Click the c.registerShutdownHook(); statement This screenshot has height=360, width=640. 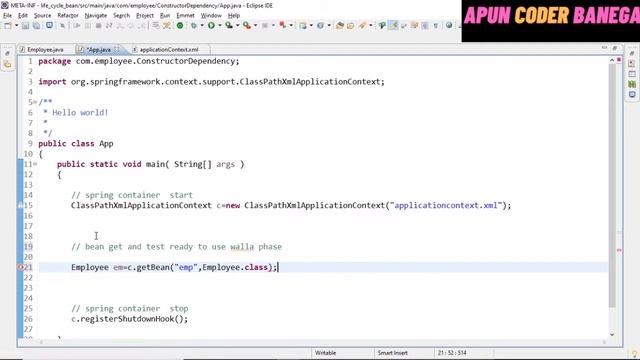click(x=129, y=319)
